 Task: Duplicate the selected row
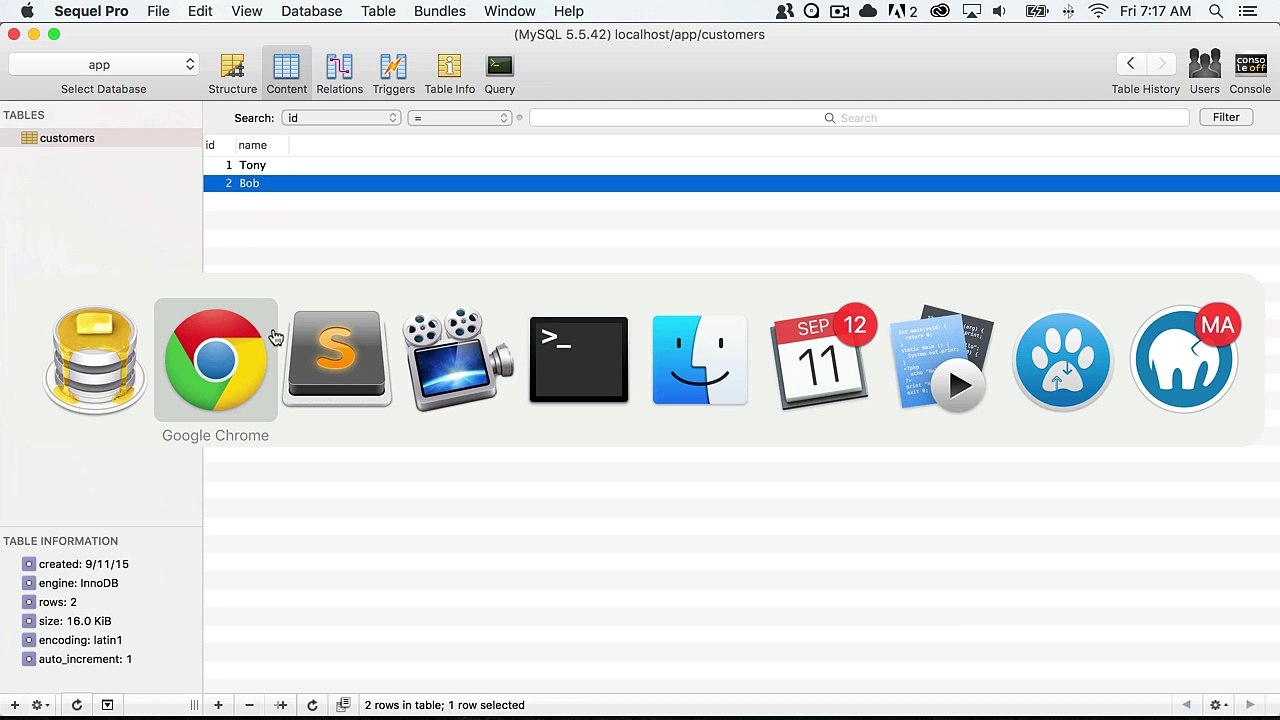click(281, 705)
